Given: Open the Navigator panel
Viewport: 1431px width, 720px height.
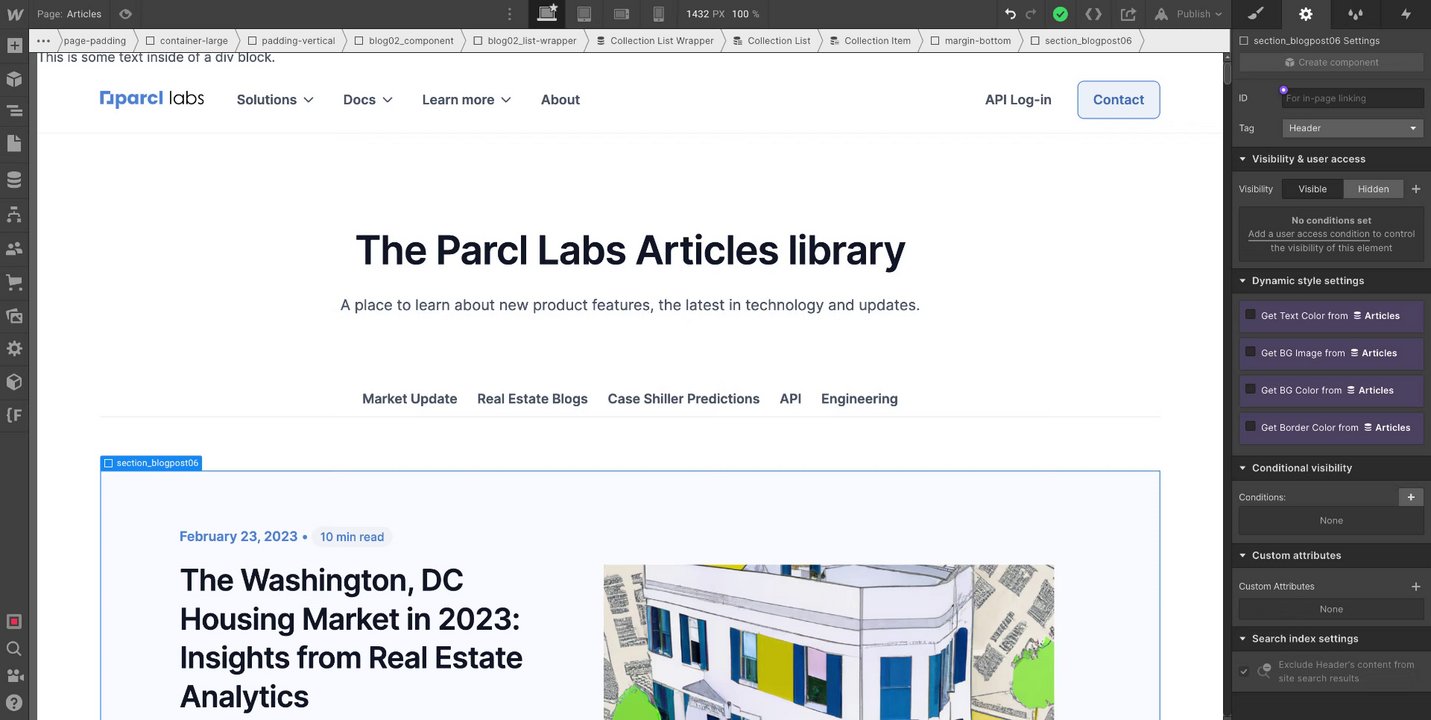Looking at the screenshot, I should pos(14,111).
